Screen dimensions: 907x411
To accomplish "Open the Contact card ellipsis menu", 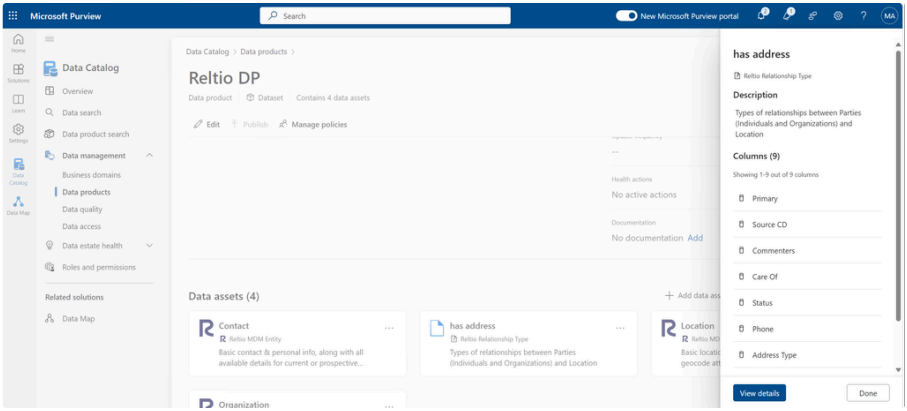I will [x=389, y=328].
